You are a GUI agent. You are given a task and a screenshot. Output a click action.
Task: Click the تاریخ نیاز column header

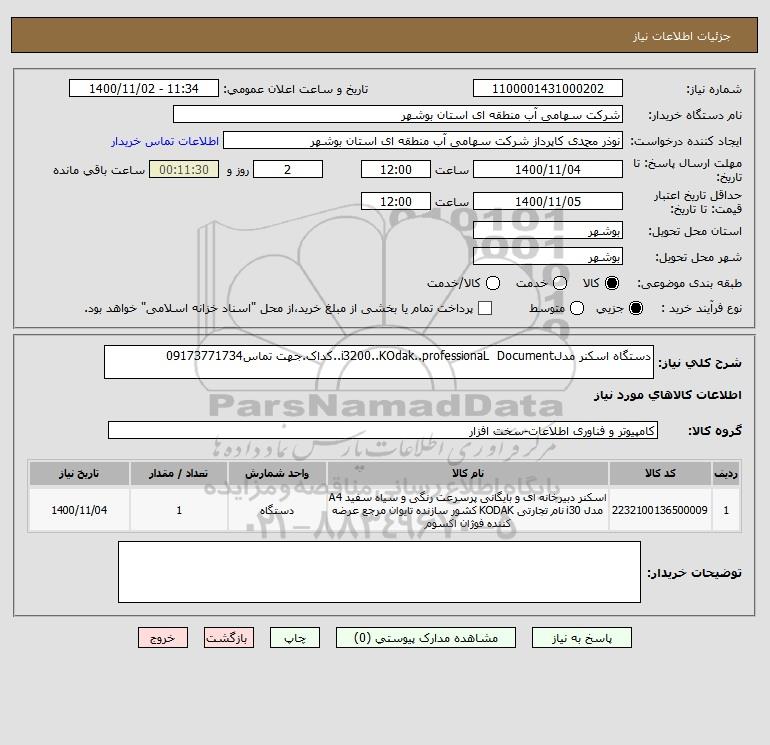pyautogui.click(x=79, y=473)
